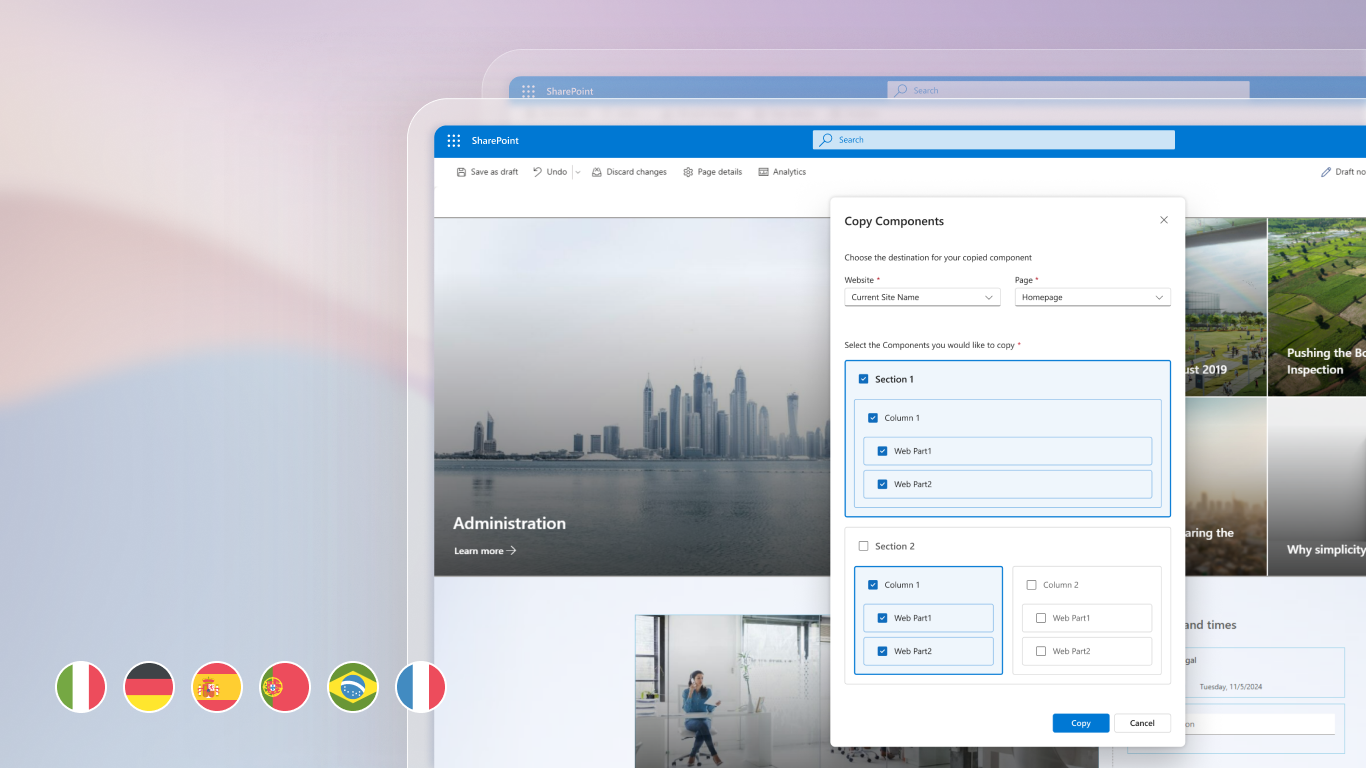Select the Italian flag icon

pyautogui.click(x=81, y=687)
